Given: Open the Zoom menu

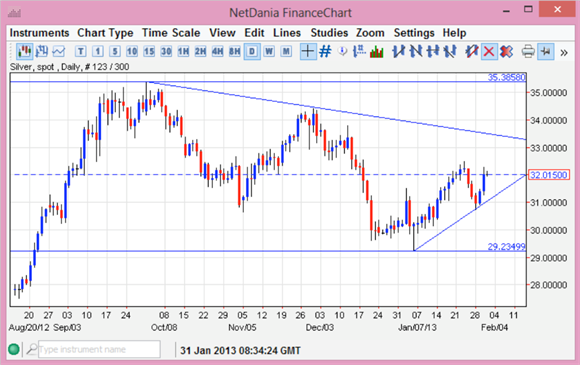Looking at the screenshot, I should click(x=370, y=33).
